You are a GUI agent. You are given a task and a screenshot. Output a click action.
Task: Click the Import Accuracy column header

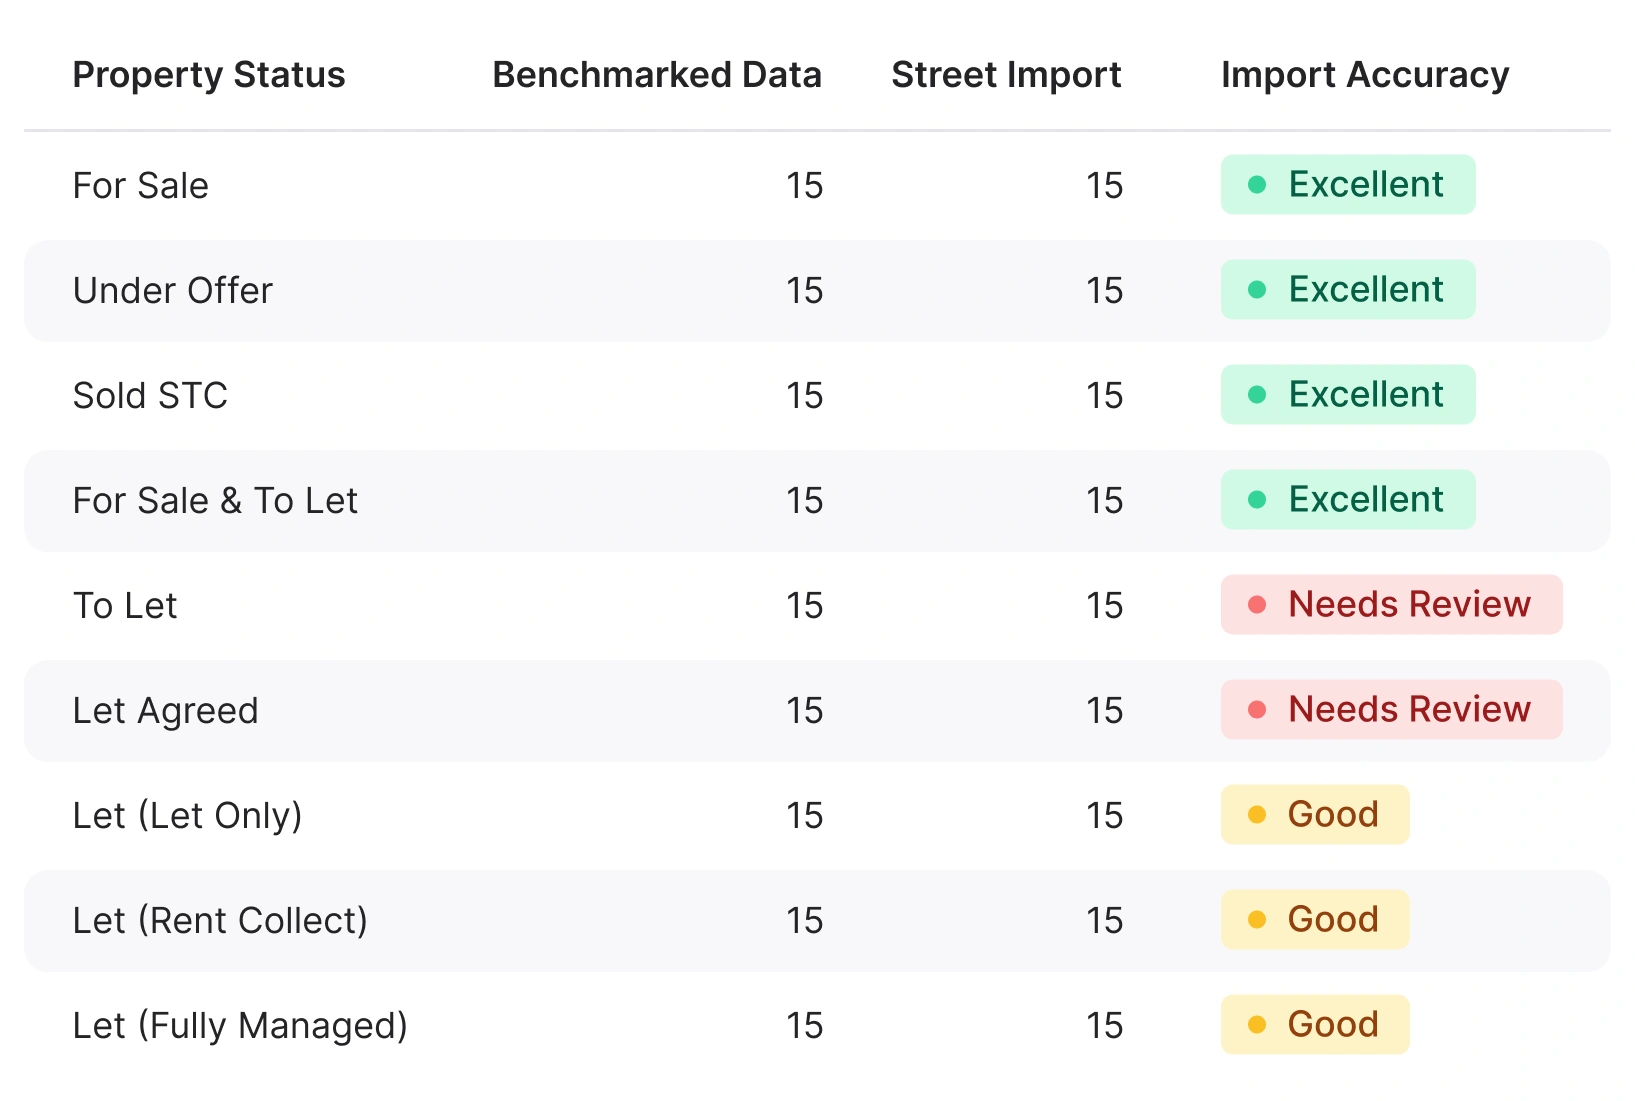[x=1365, y=75]
